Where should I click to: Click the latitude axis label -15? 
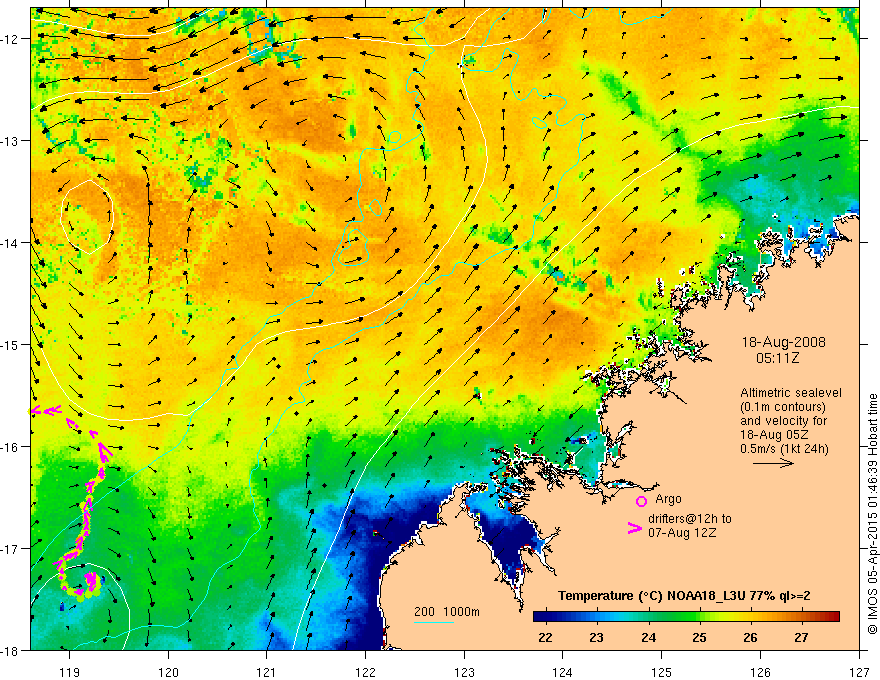tap(10, 344)
